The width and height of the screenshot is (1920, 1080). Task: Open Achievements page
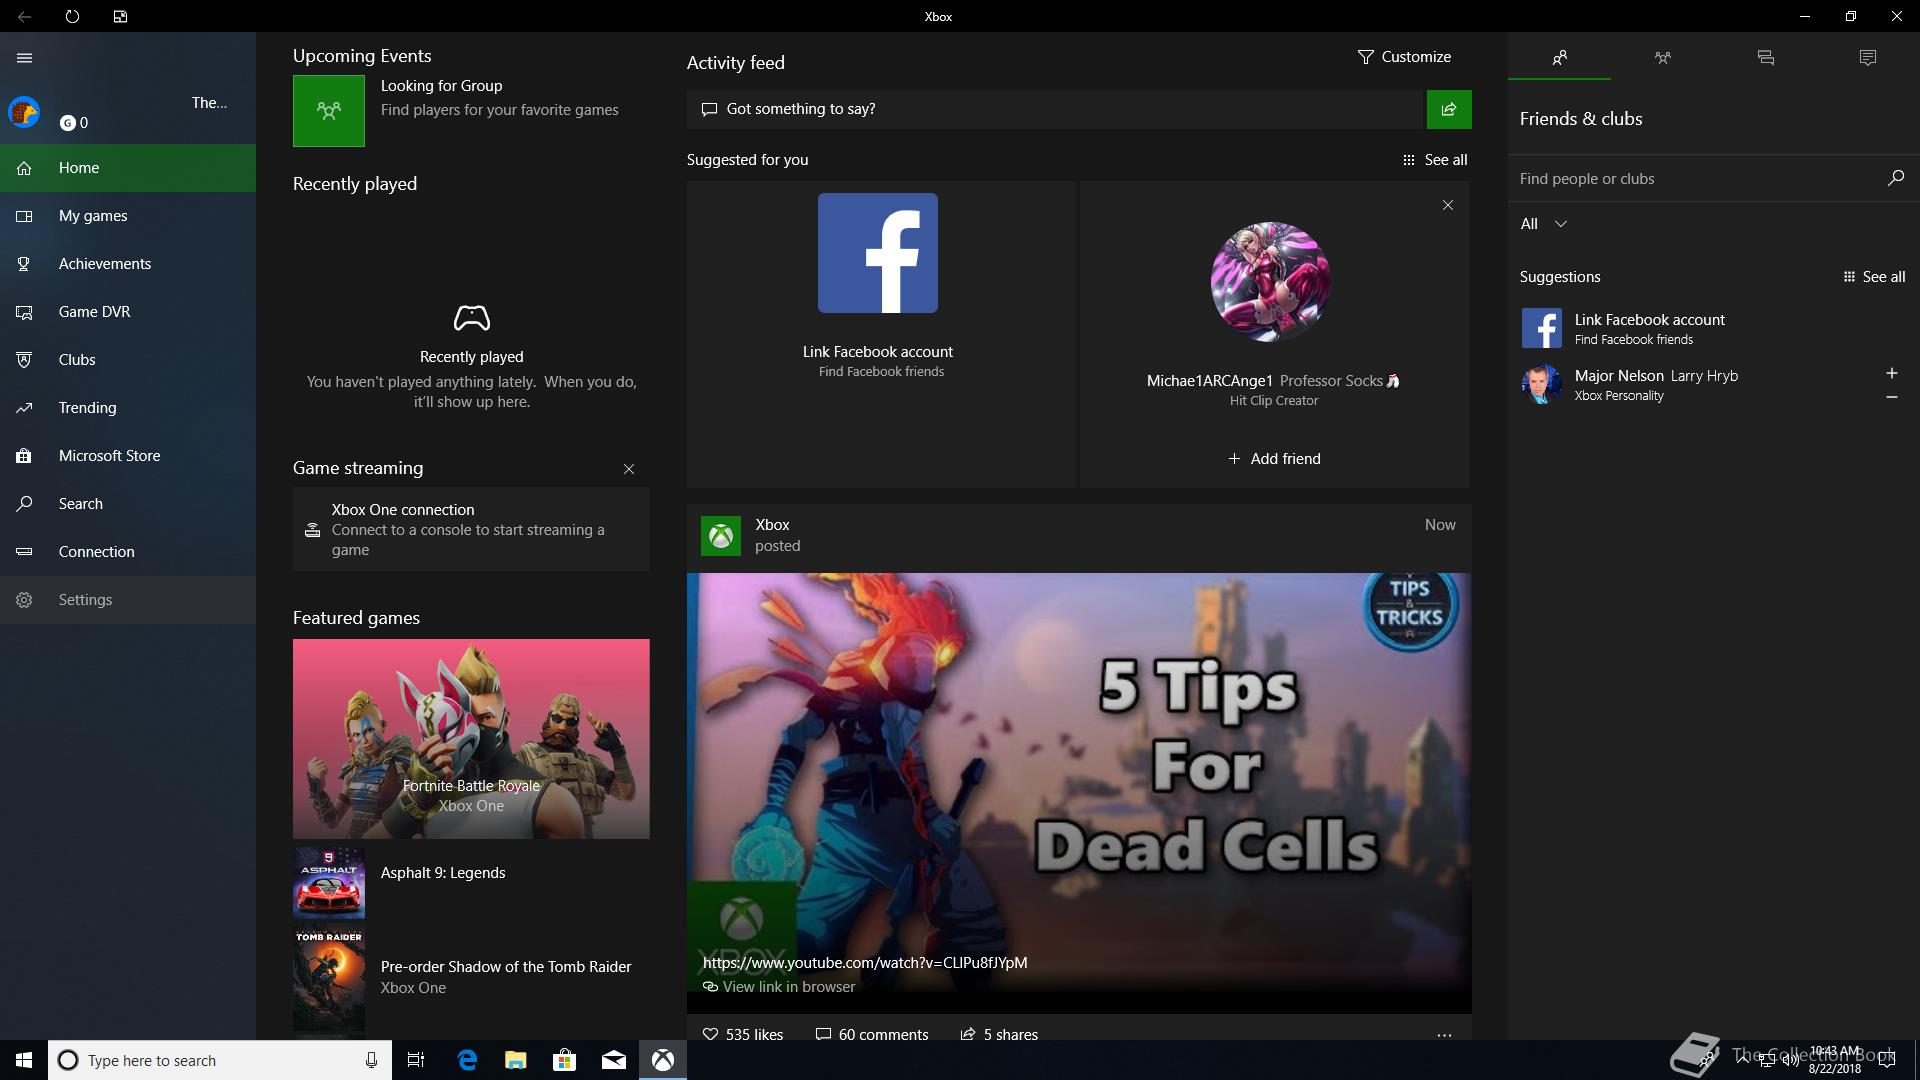click(x=128, y=264)
